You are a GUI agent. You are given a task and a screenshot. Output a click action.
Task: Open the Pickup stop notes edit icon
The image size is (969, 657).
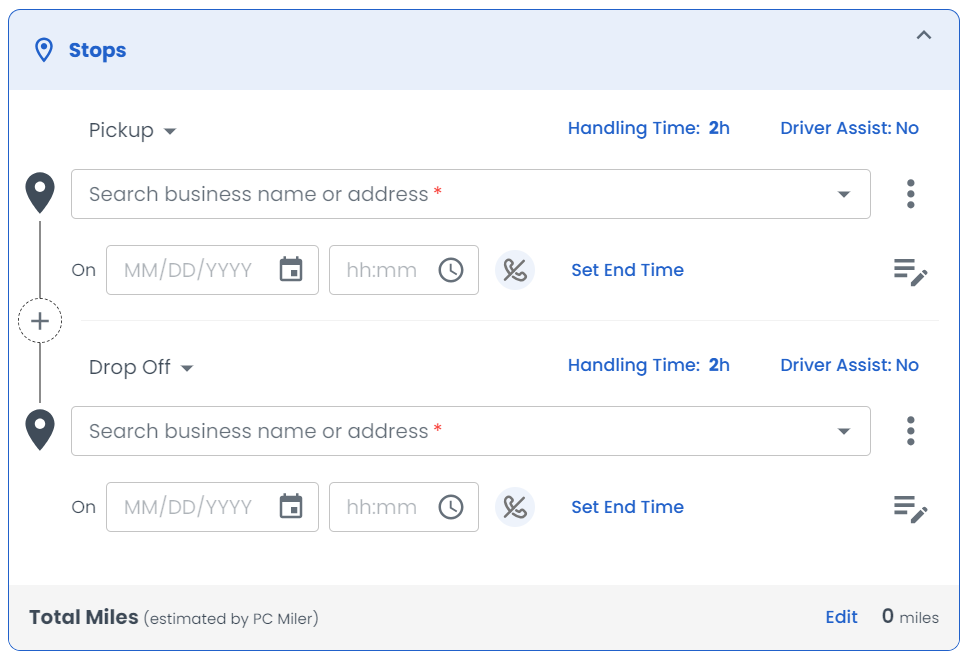pyautogui.click(x=910, y=271)
